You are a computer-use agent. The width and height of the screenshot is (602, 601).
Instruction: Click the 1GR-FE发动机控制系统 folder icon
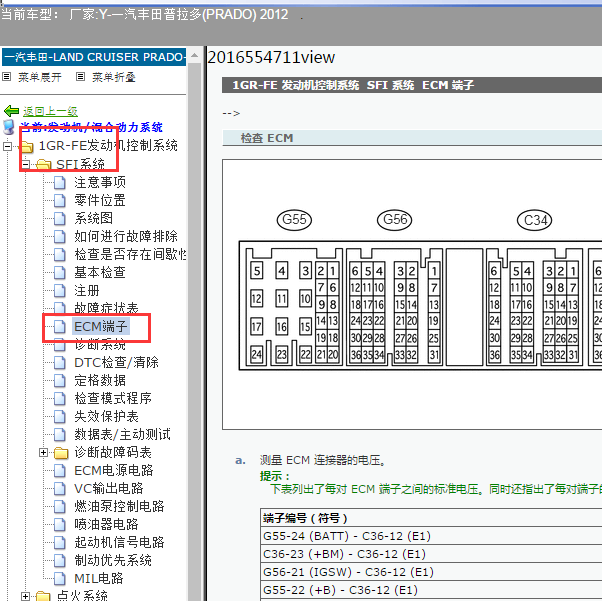(26, 146)
